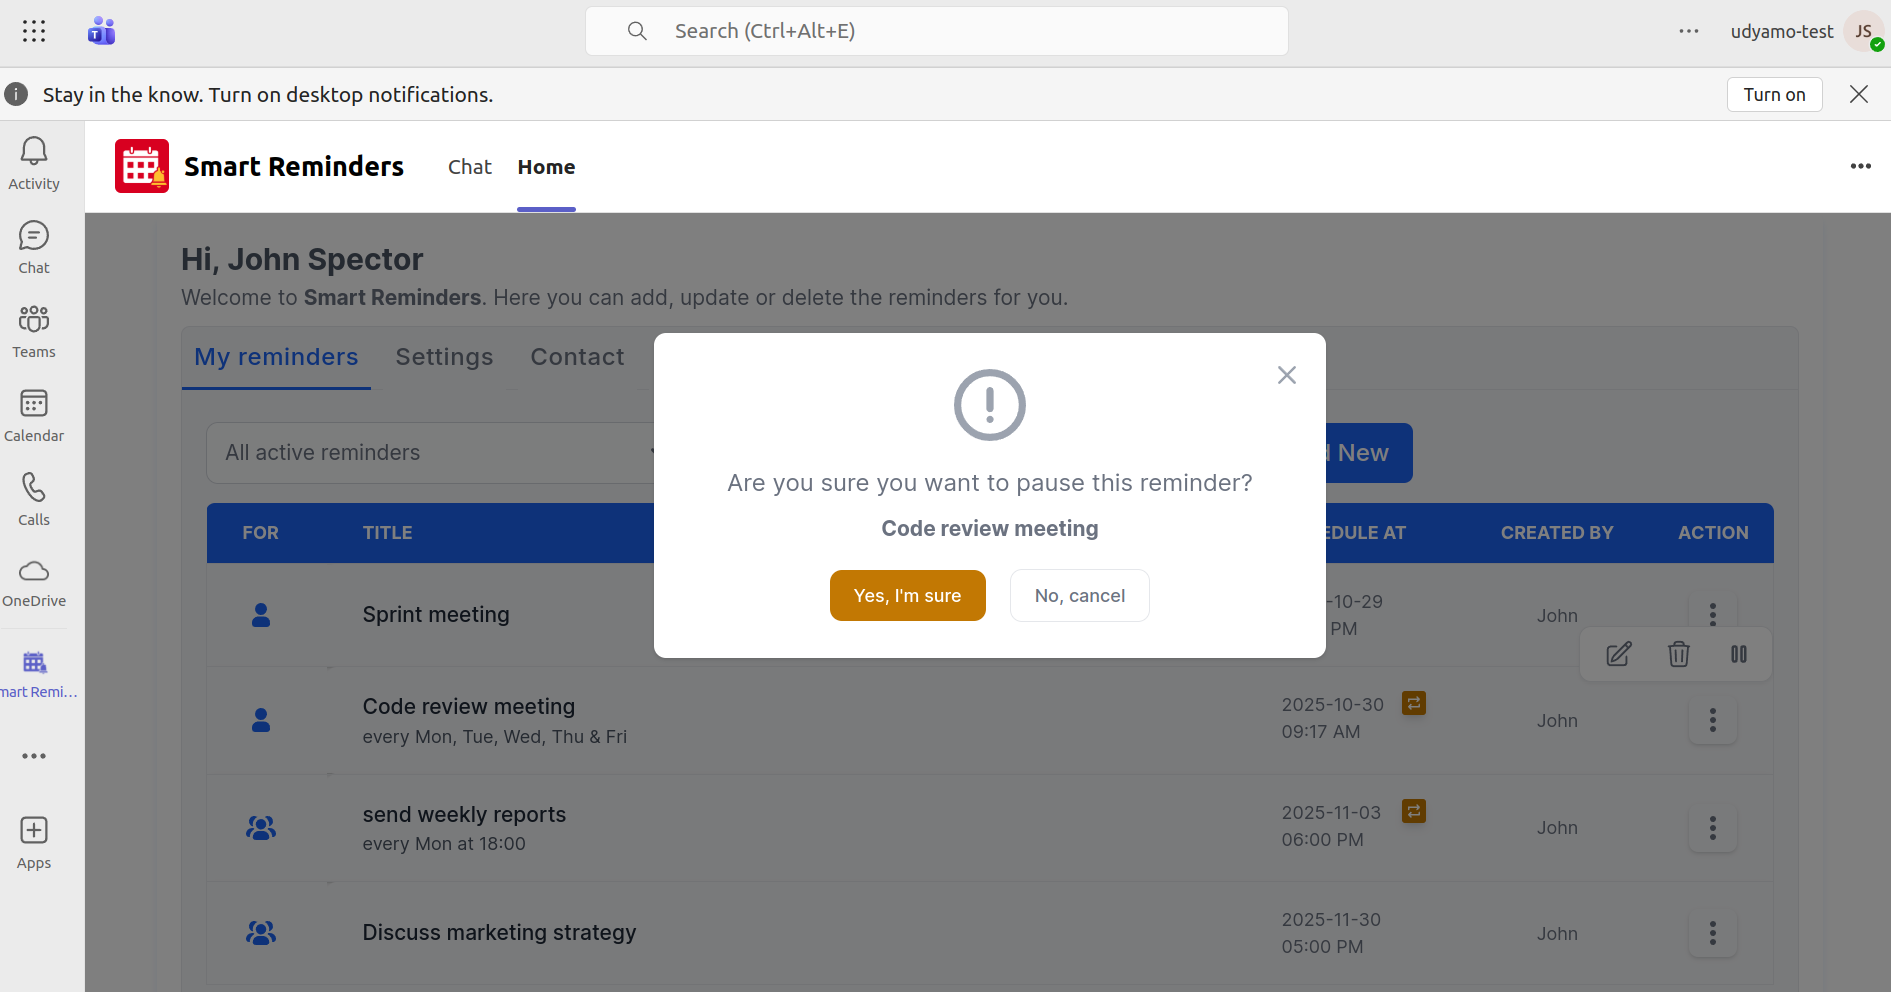Expand the All active reminders dropdown
This screenshot has height=992, width=1891.
430,453
